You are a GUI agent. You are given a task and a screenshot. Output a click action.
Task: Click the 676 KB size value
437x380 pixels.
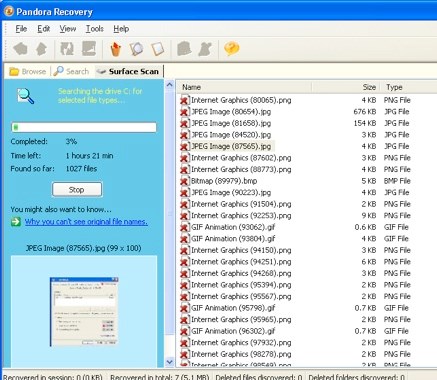click(365, 112)
